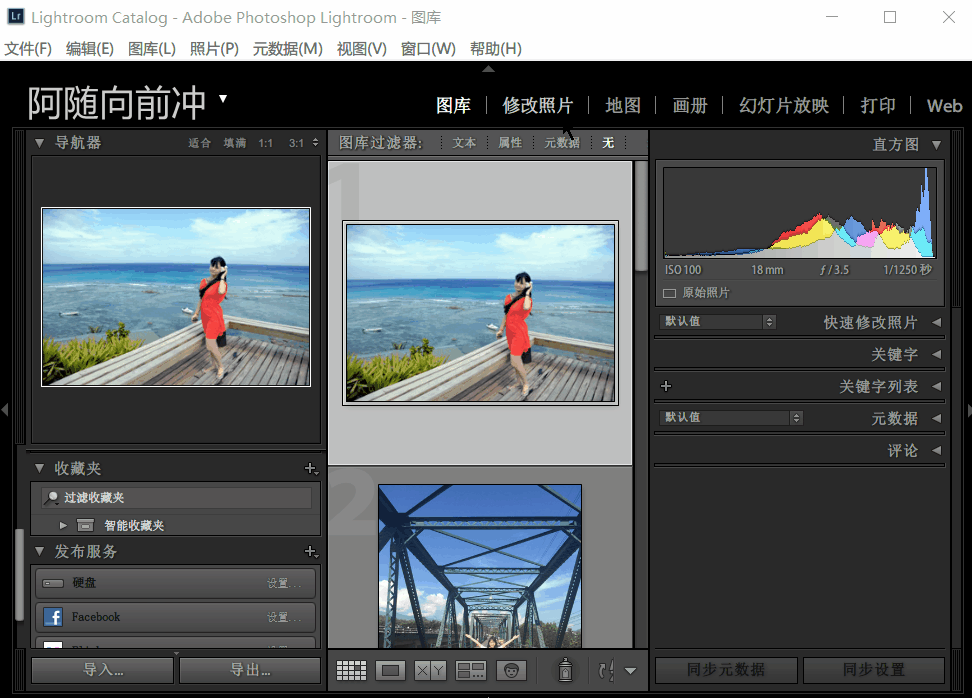Click the smart collections folder icon
Image resolution: width=972 pixels, height=698 pixels.
click(85, 526)
